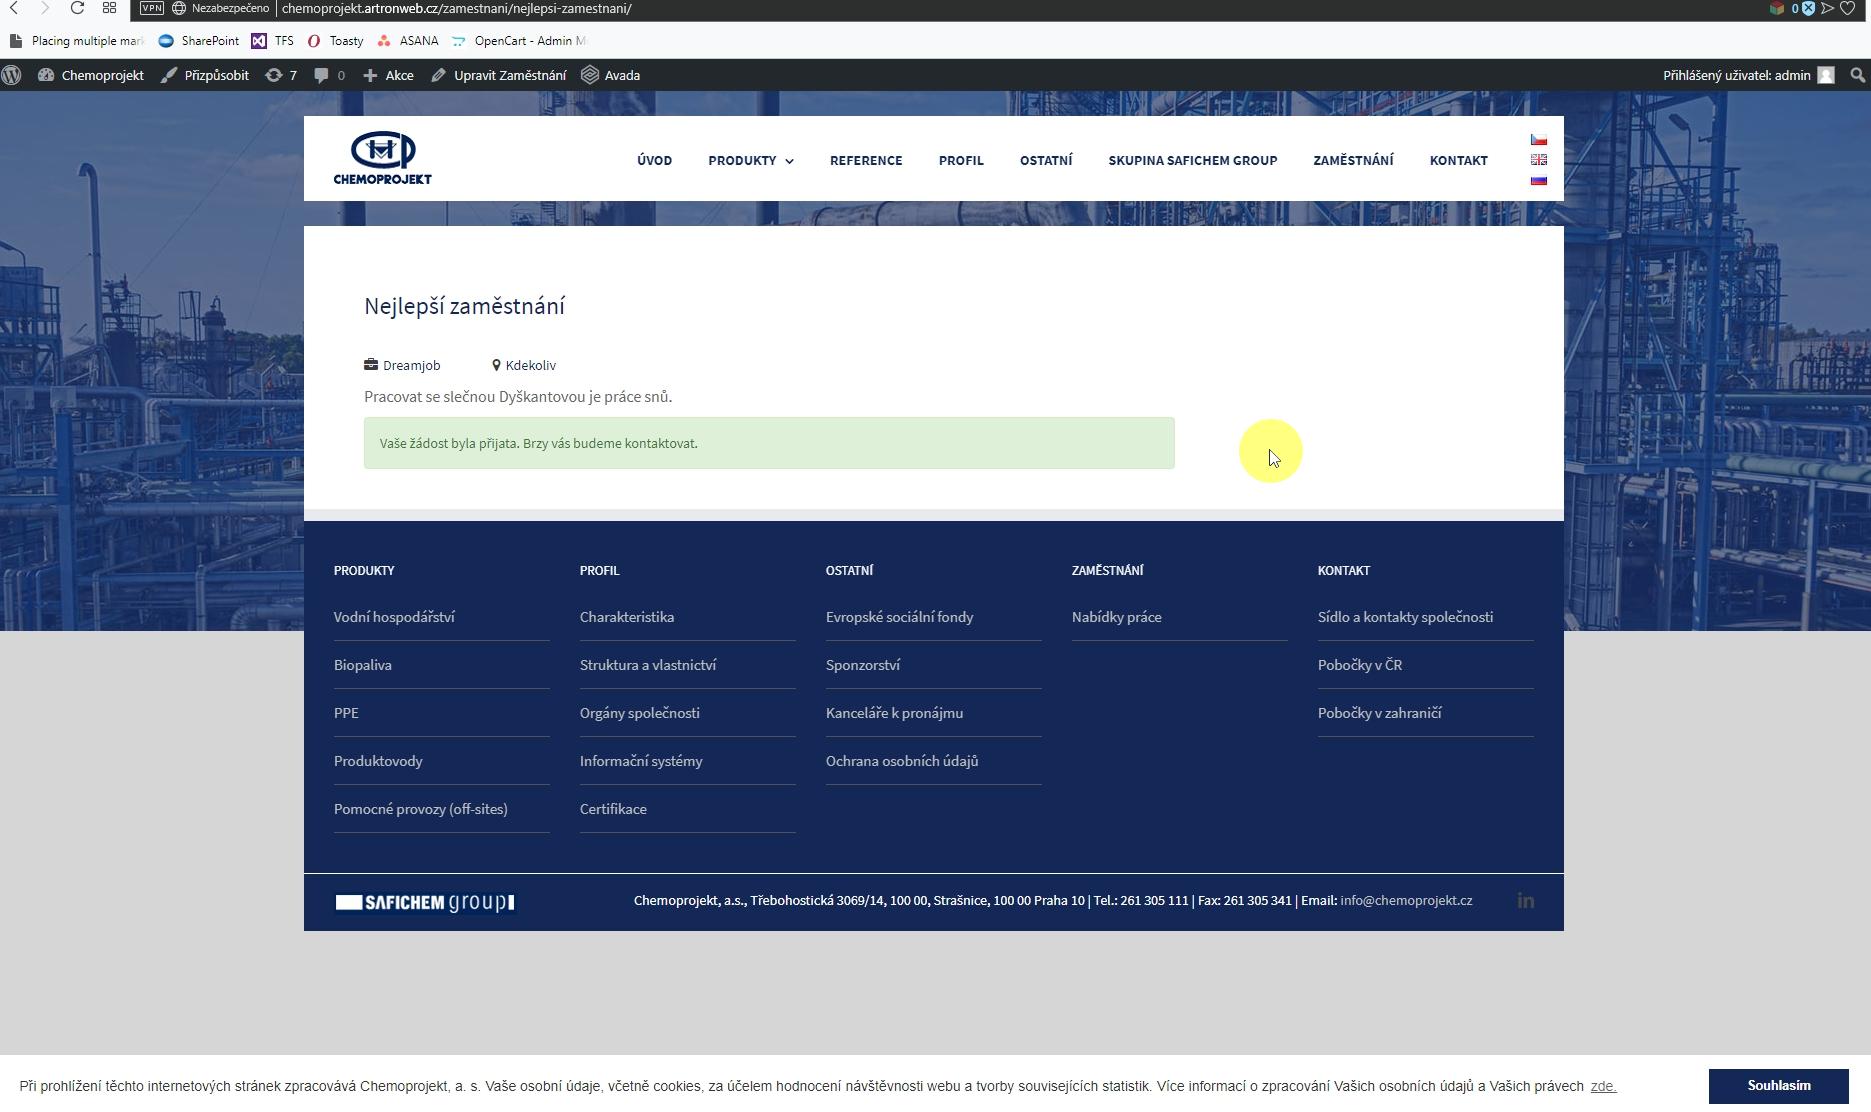Open the Akce add-new menu
Image resolution: width=1871 pixels, height=1112 pixels.
pos(388,75)
